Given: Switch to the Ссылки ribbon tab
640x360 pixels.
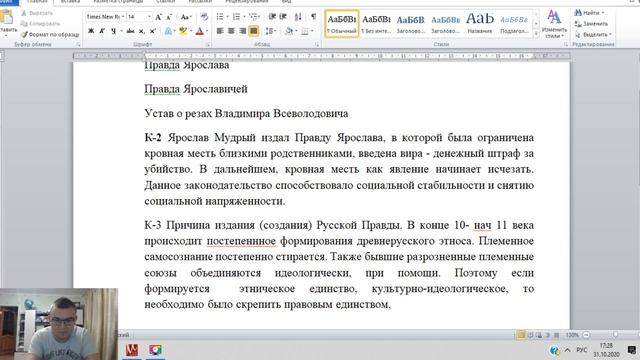Looking at the screenshot, I should [x=165, y=2].
